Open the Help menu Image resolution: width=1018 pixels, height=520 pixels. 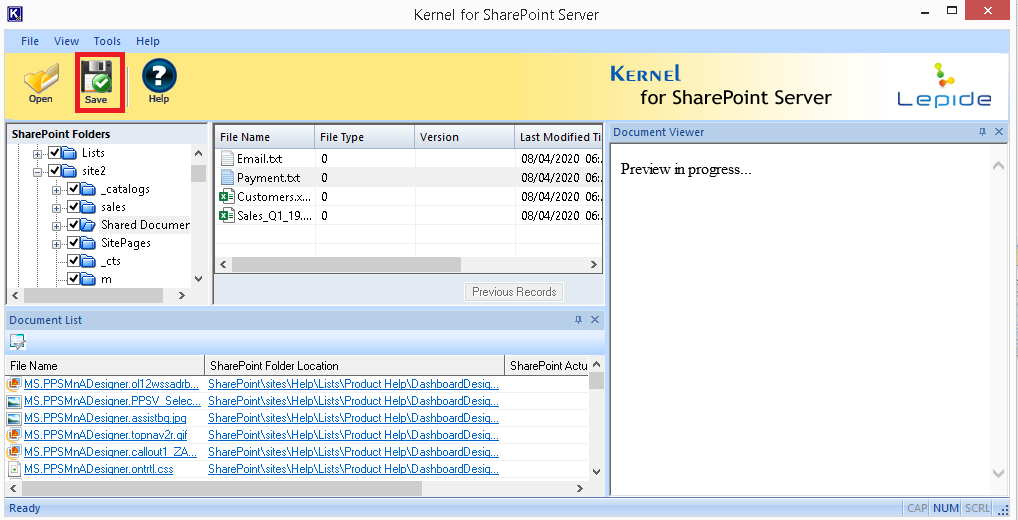(x=147, y=41)
